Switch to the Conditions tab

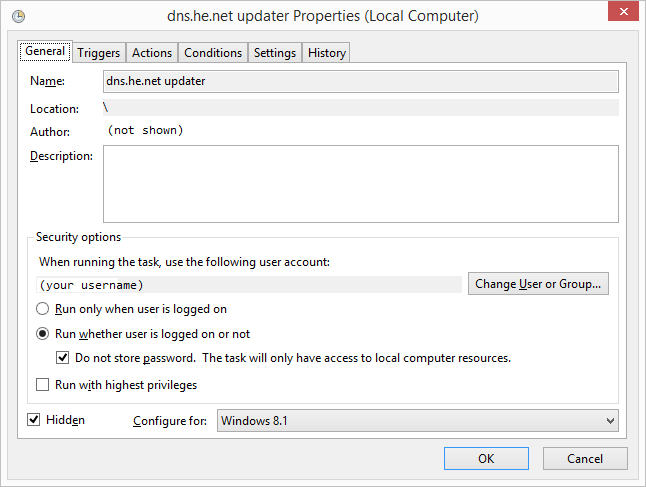[x=213, y=53]
